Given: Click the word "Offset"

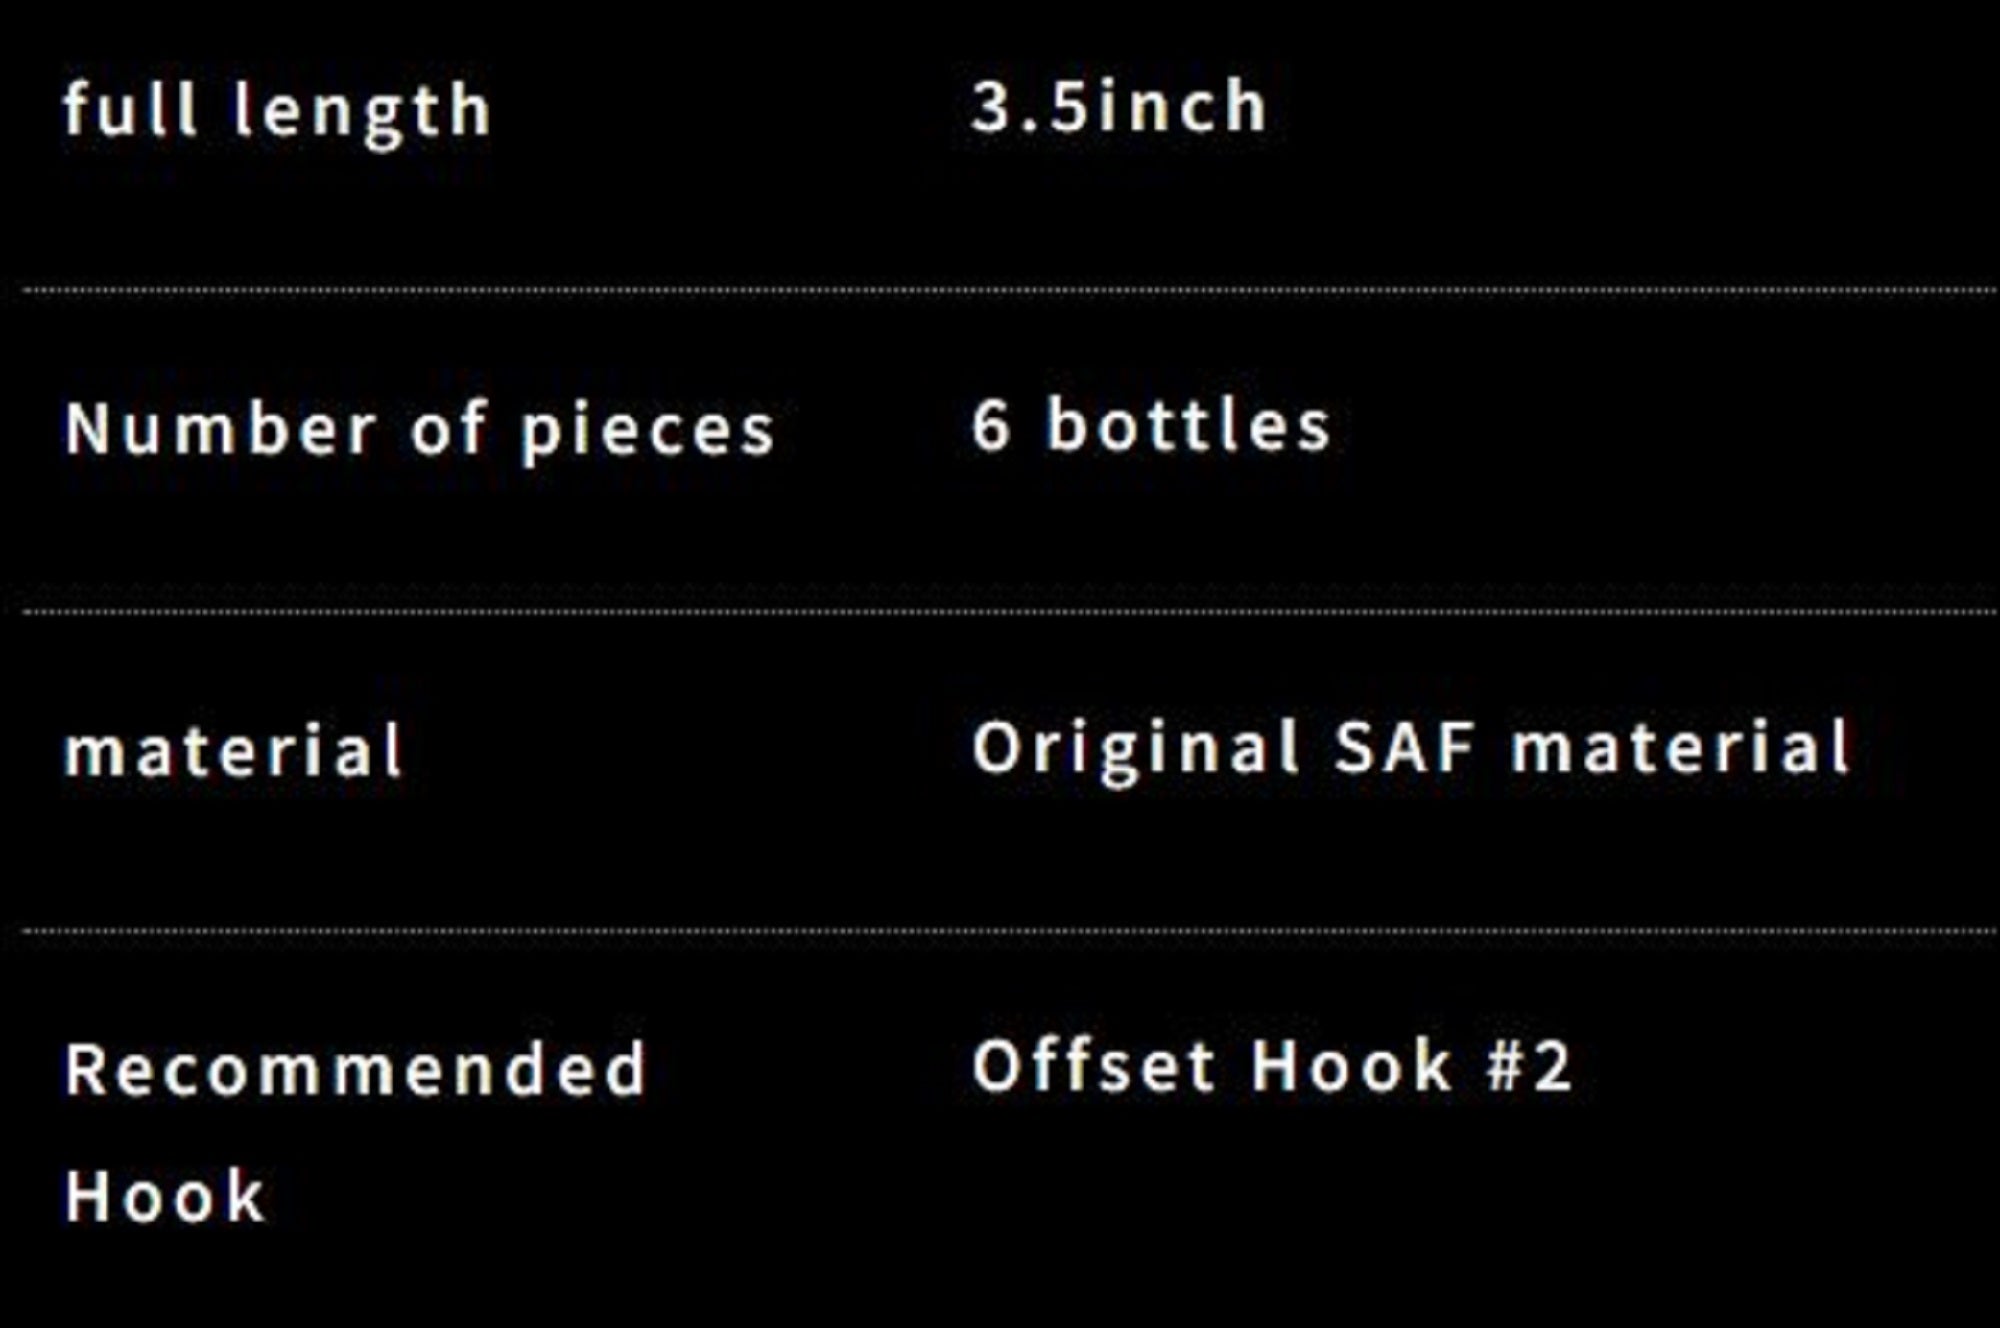Looking at the screenshot, I should click(x=1093, y=1066).
